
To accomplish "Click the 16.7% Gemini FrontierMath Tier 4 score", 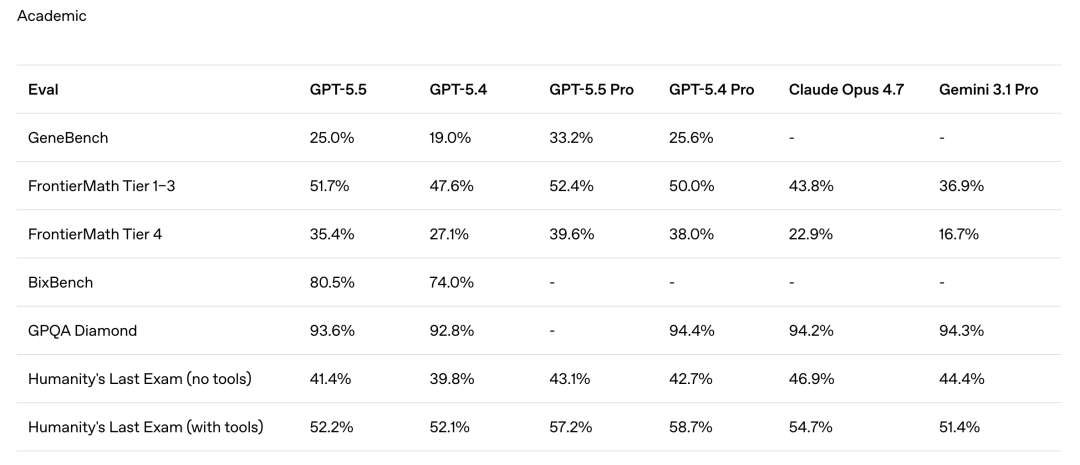I will (959, 234).
